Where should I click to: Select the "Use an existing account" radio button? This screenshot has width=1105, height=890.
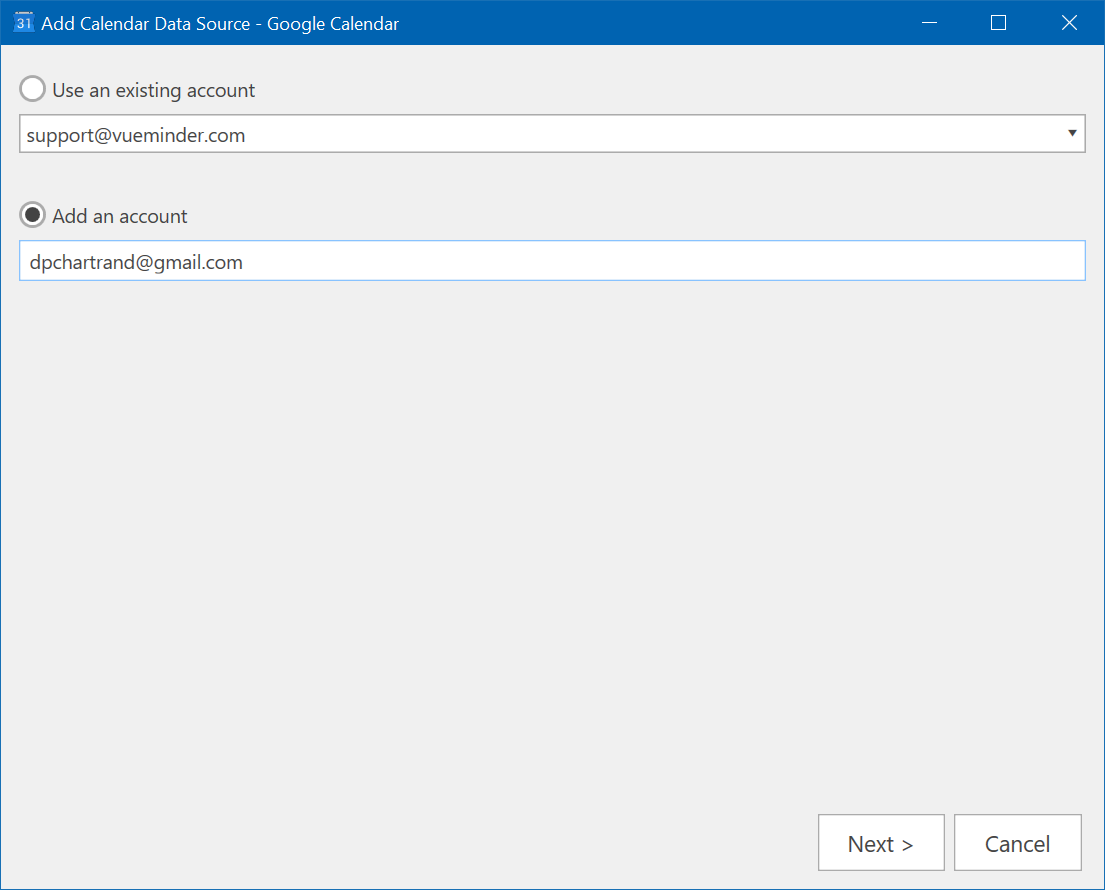click(33, 90)
